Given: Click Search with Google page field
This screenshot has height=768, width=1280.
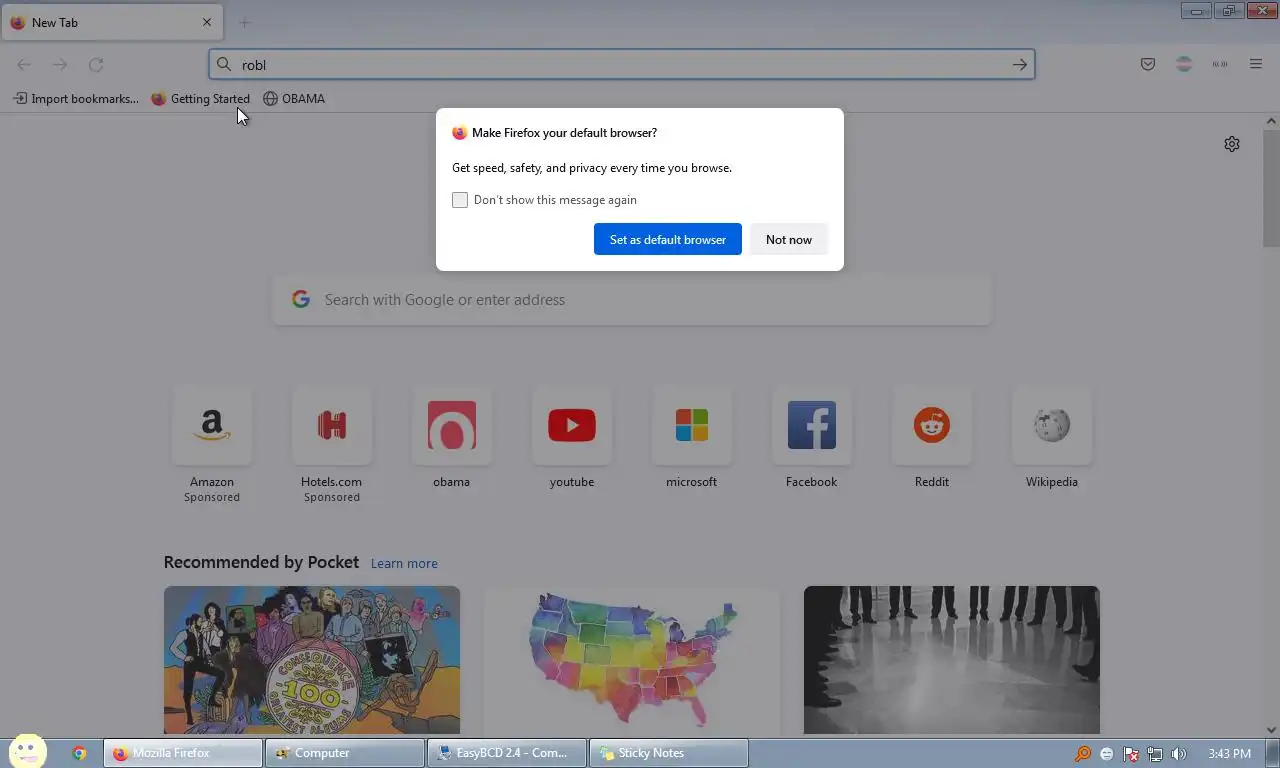Looking at the screenshot, I should click(x=632, y=300).
